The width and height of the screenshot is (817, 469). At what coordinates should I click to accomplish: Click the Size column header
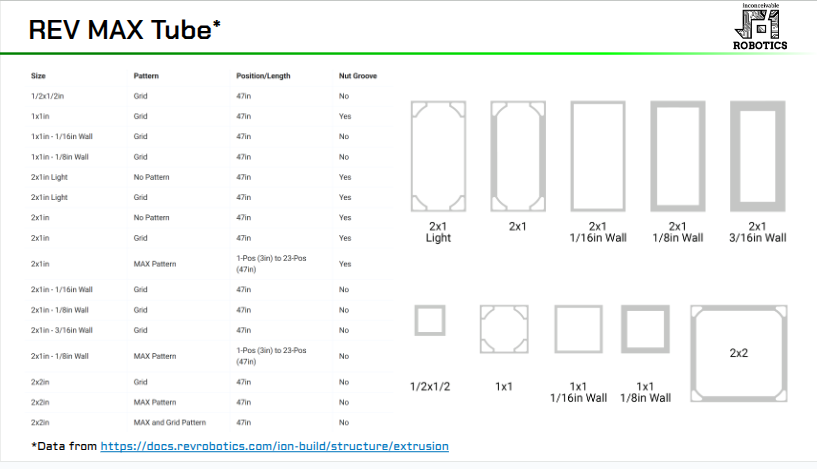point(39,76)
